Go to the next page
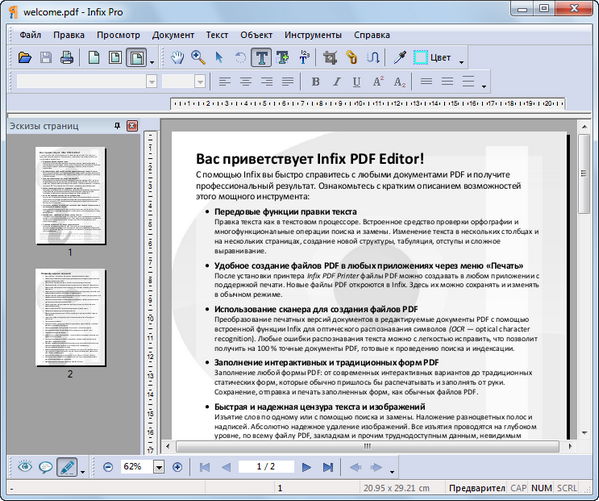Viewport: 599px width, 501px height. (306, 467)
